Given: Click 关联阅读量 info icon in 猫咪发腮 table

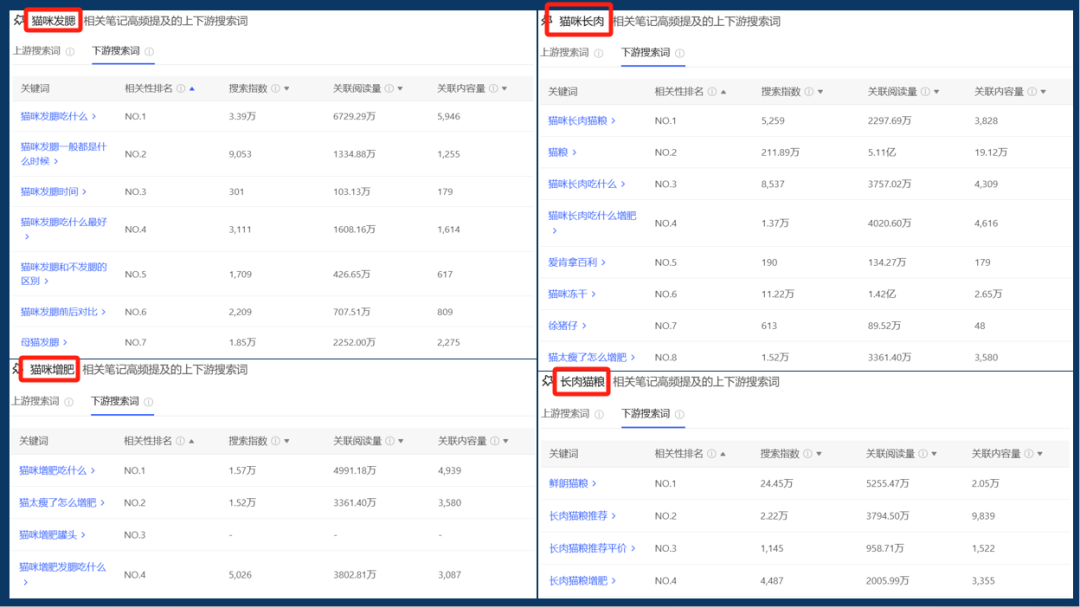Looking at the screenshot, I should click(389, 89).
